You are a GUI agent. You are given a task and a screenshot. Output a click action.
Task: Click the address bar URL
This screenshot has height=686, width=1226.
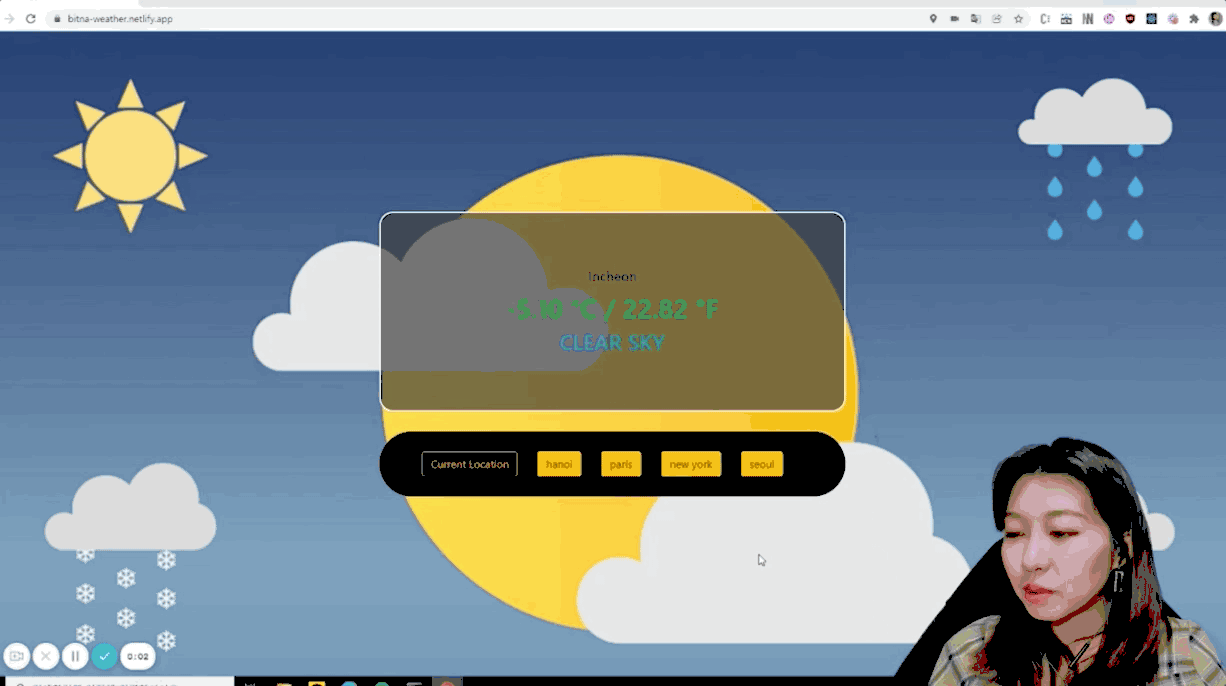pos(120,18)
